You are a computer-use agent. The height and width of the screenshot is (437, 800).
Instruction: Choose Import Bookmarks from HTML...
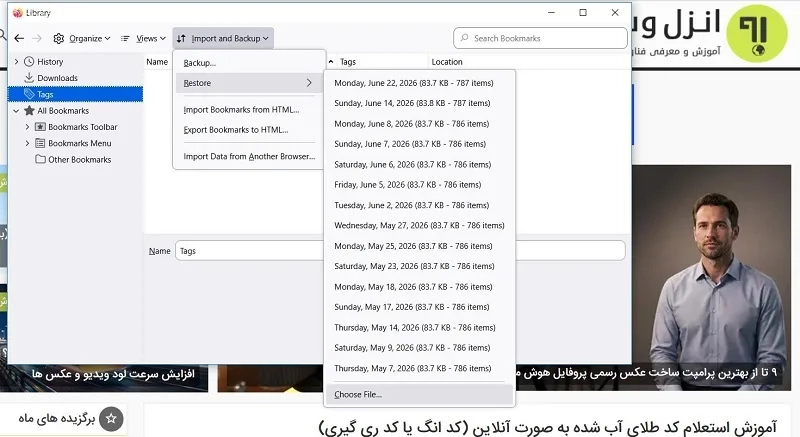click(249, 110)
